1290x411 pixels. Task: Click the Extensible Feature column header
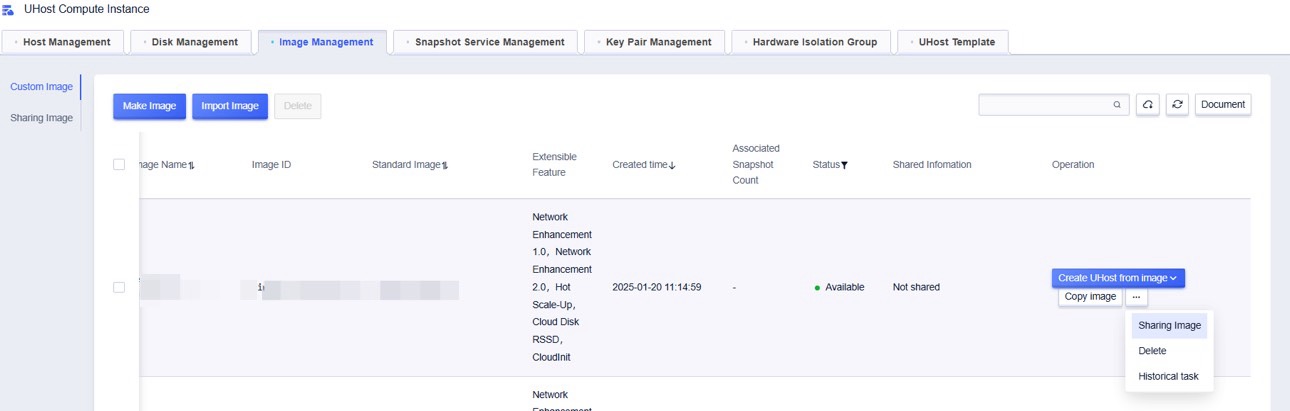point(554,165)
